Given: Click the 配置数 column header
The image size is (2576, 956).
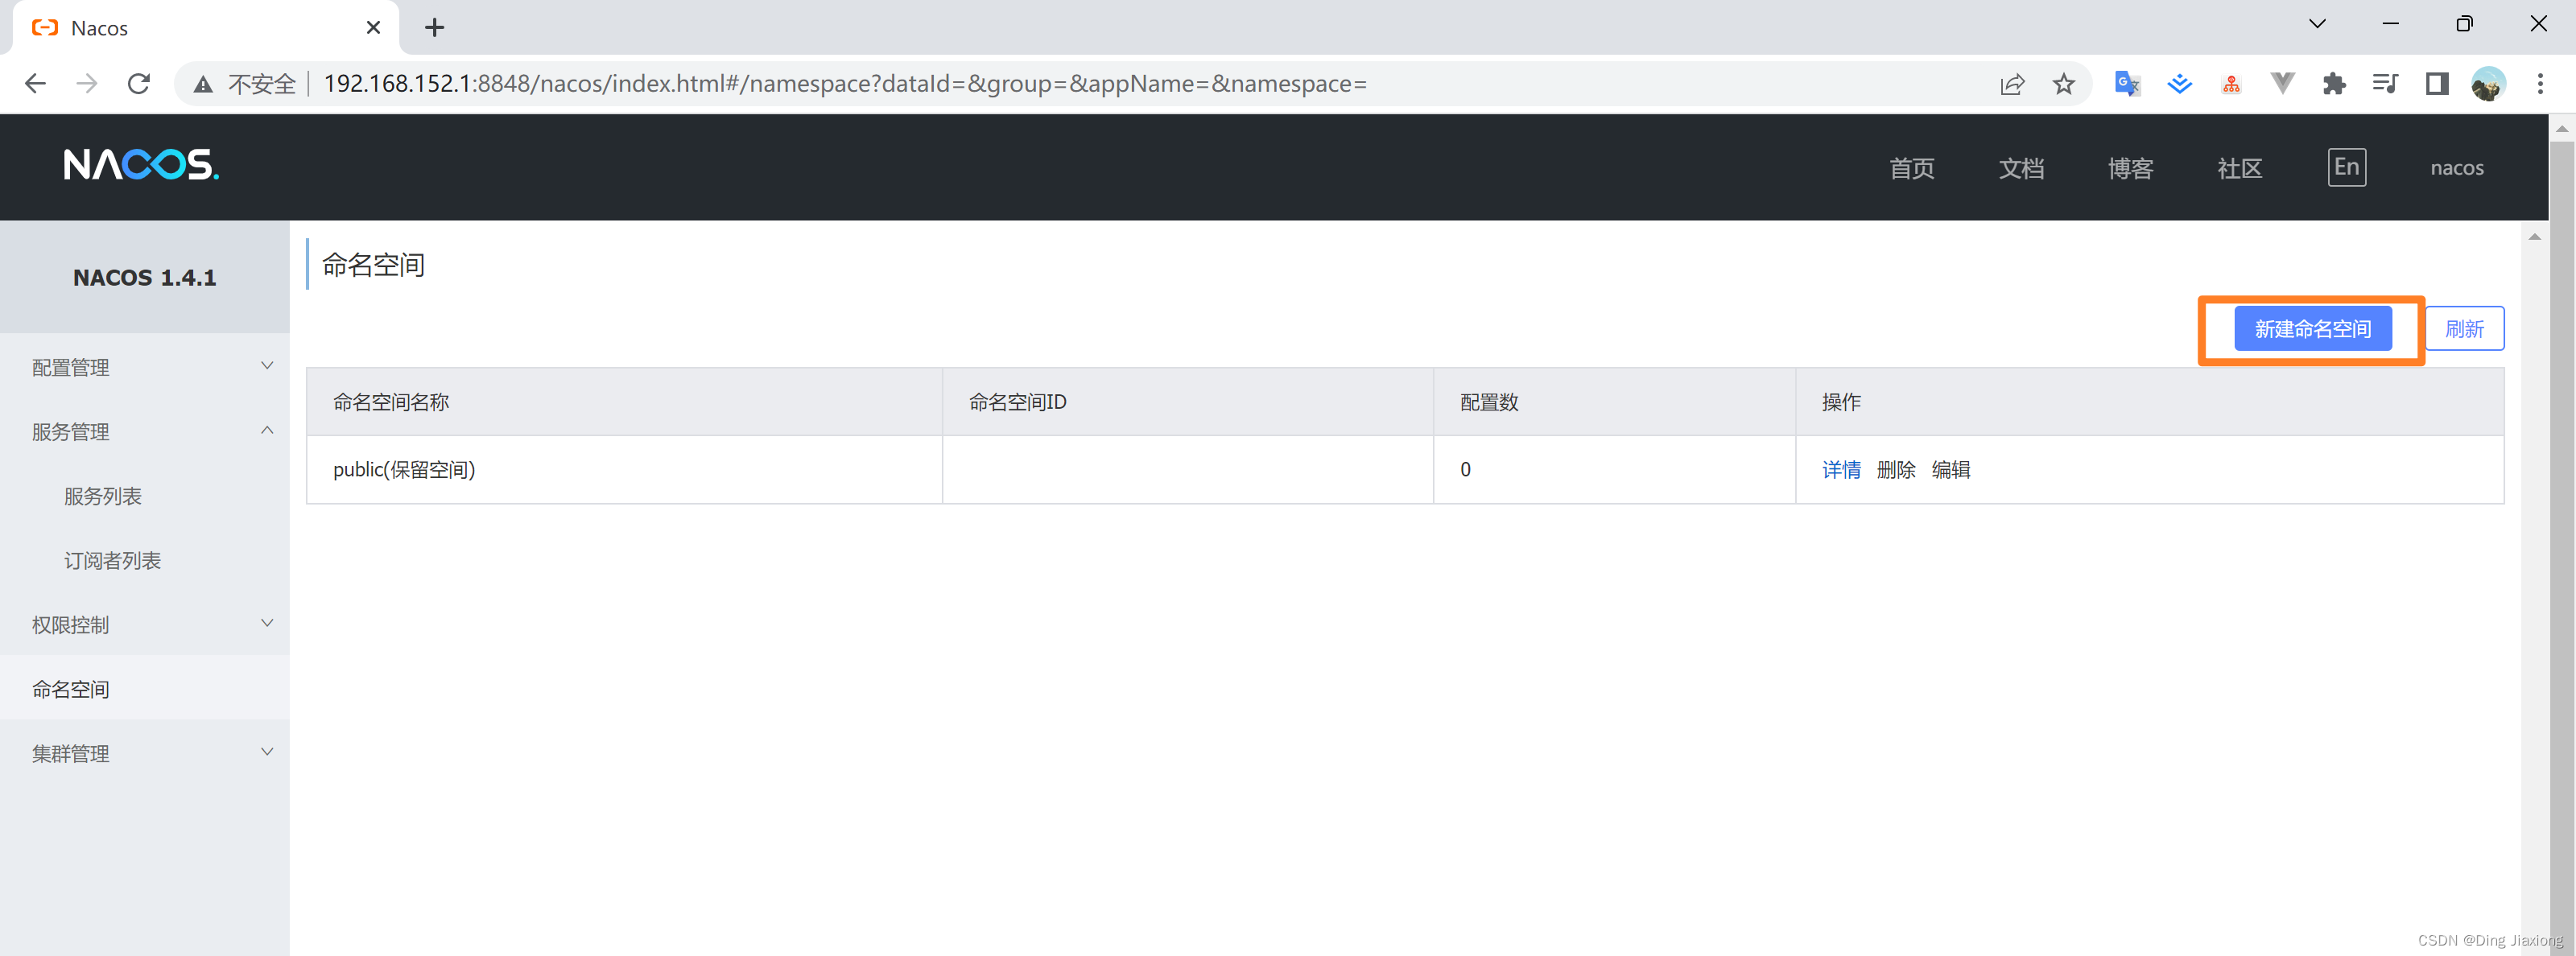Looking at the screenshot, I should coord(1614,402).
